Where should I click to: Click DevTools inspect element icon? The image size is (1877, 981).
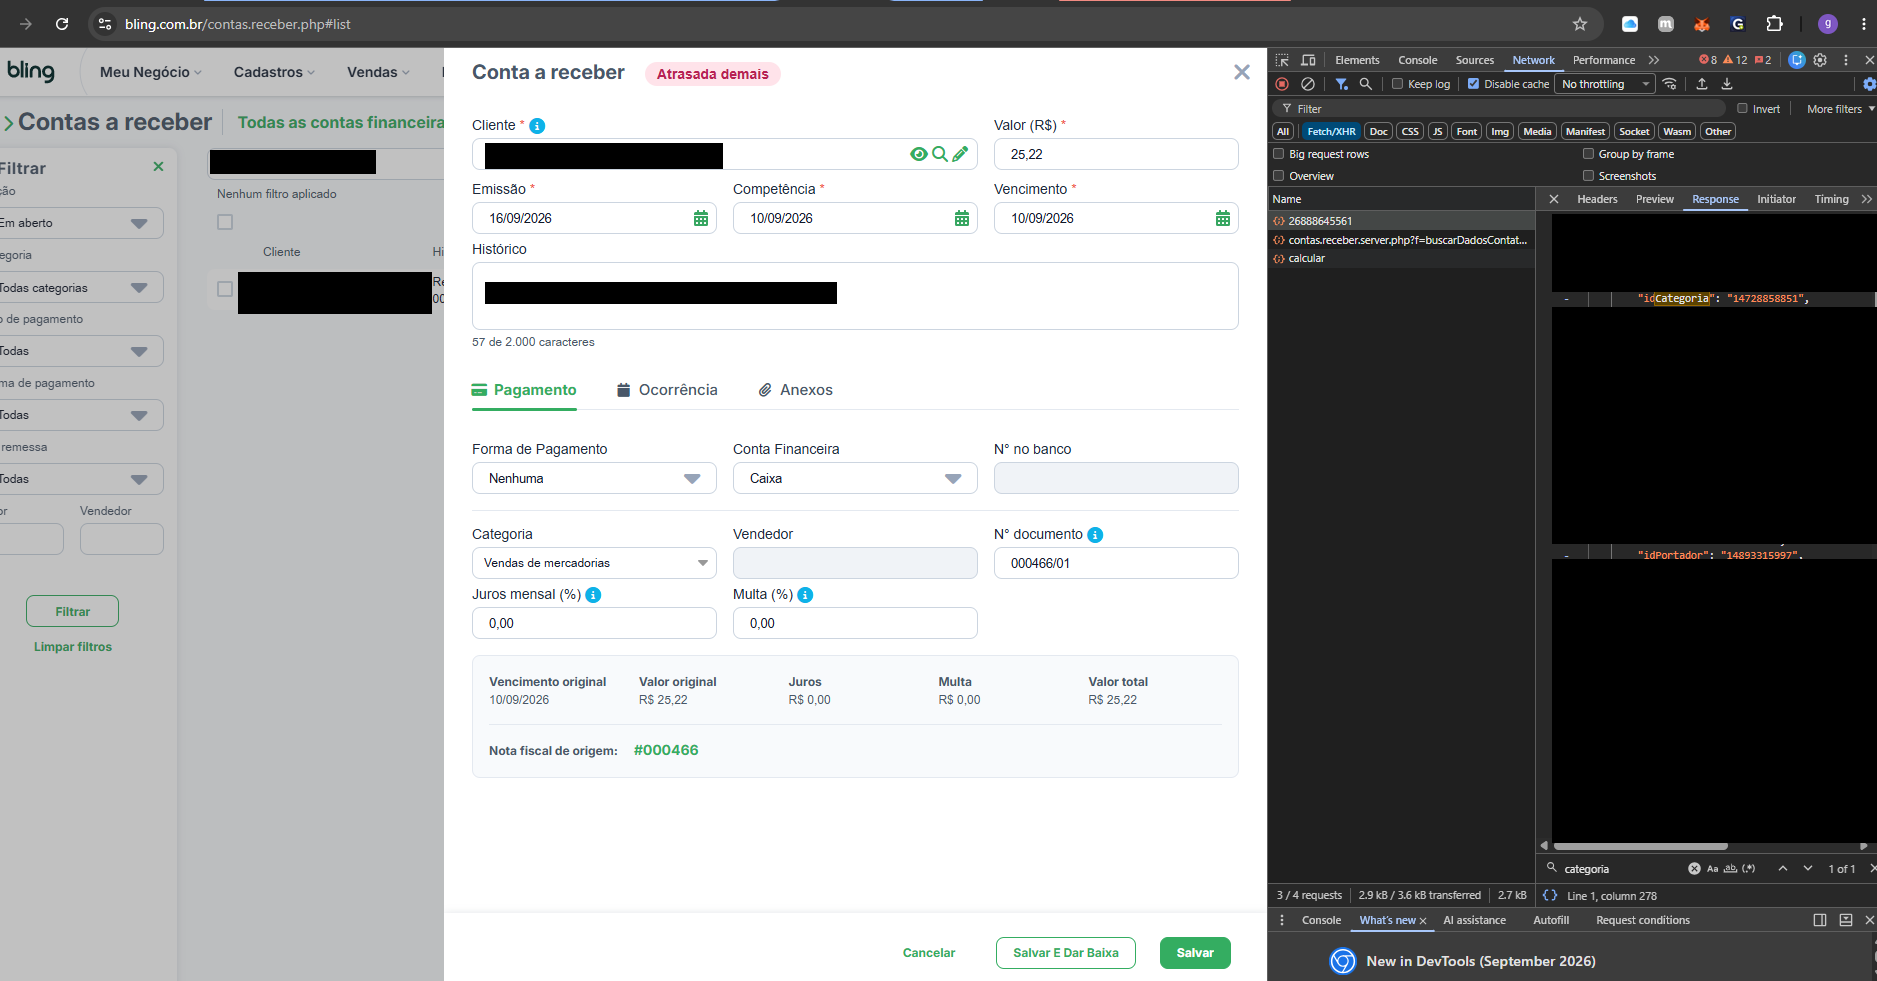pos(1282,60)
